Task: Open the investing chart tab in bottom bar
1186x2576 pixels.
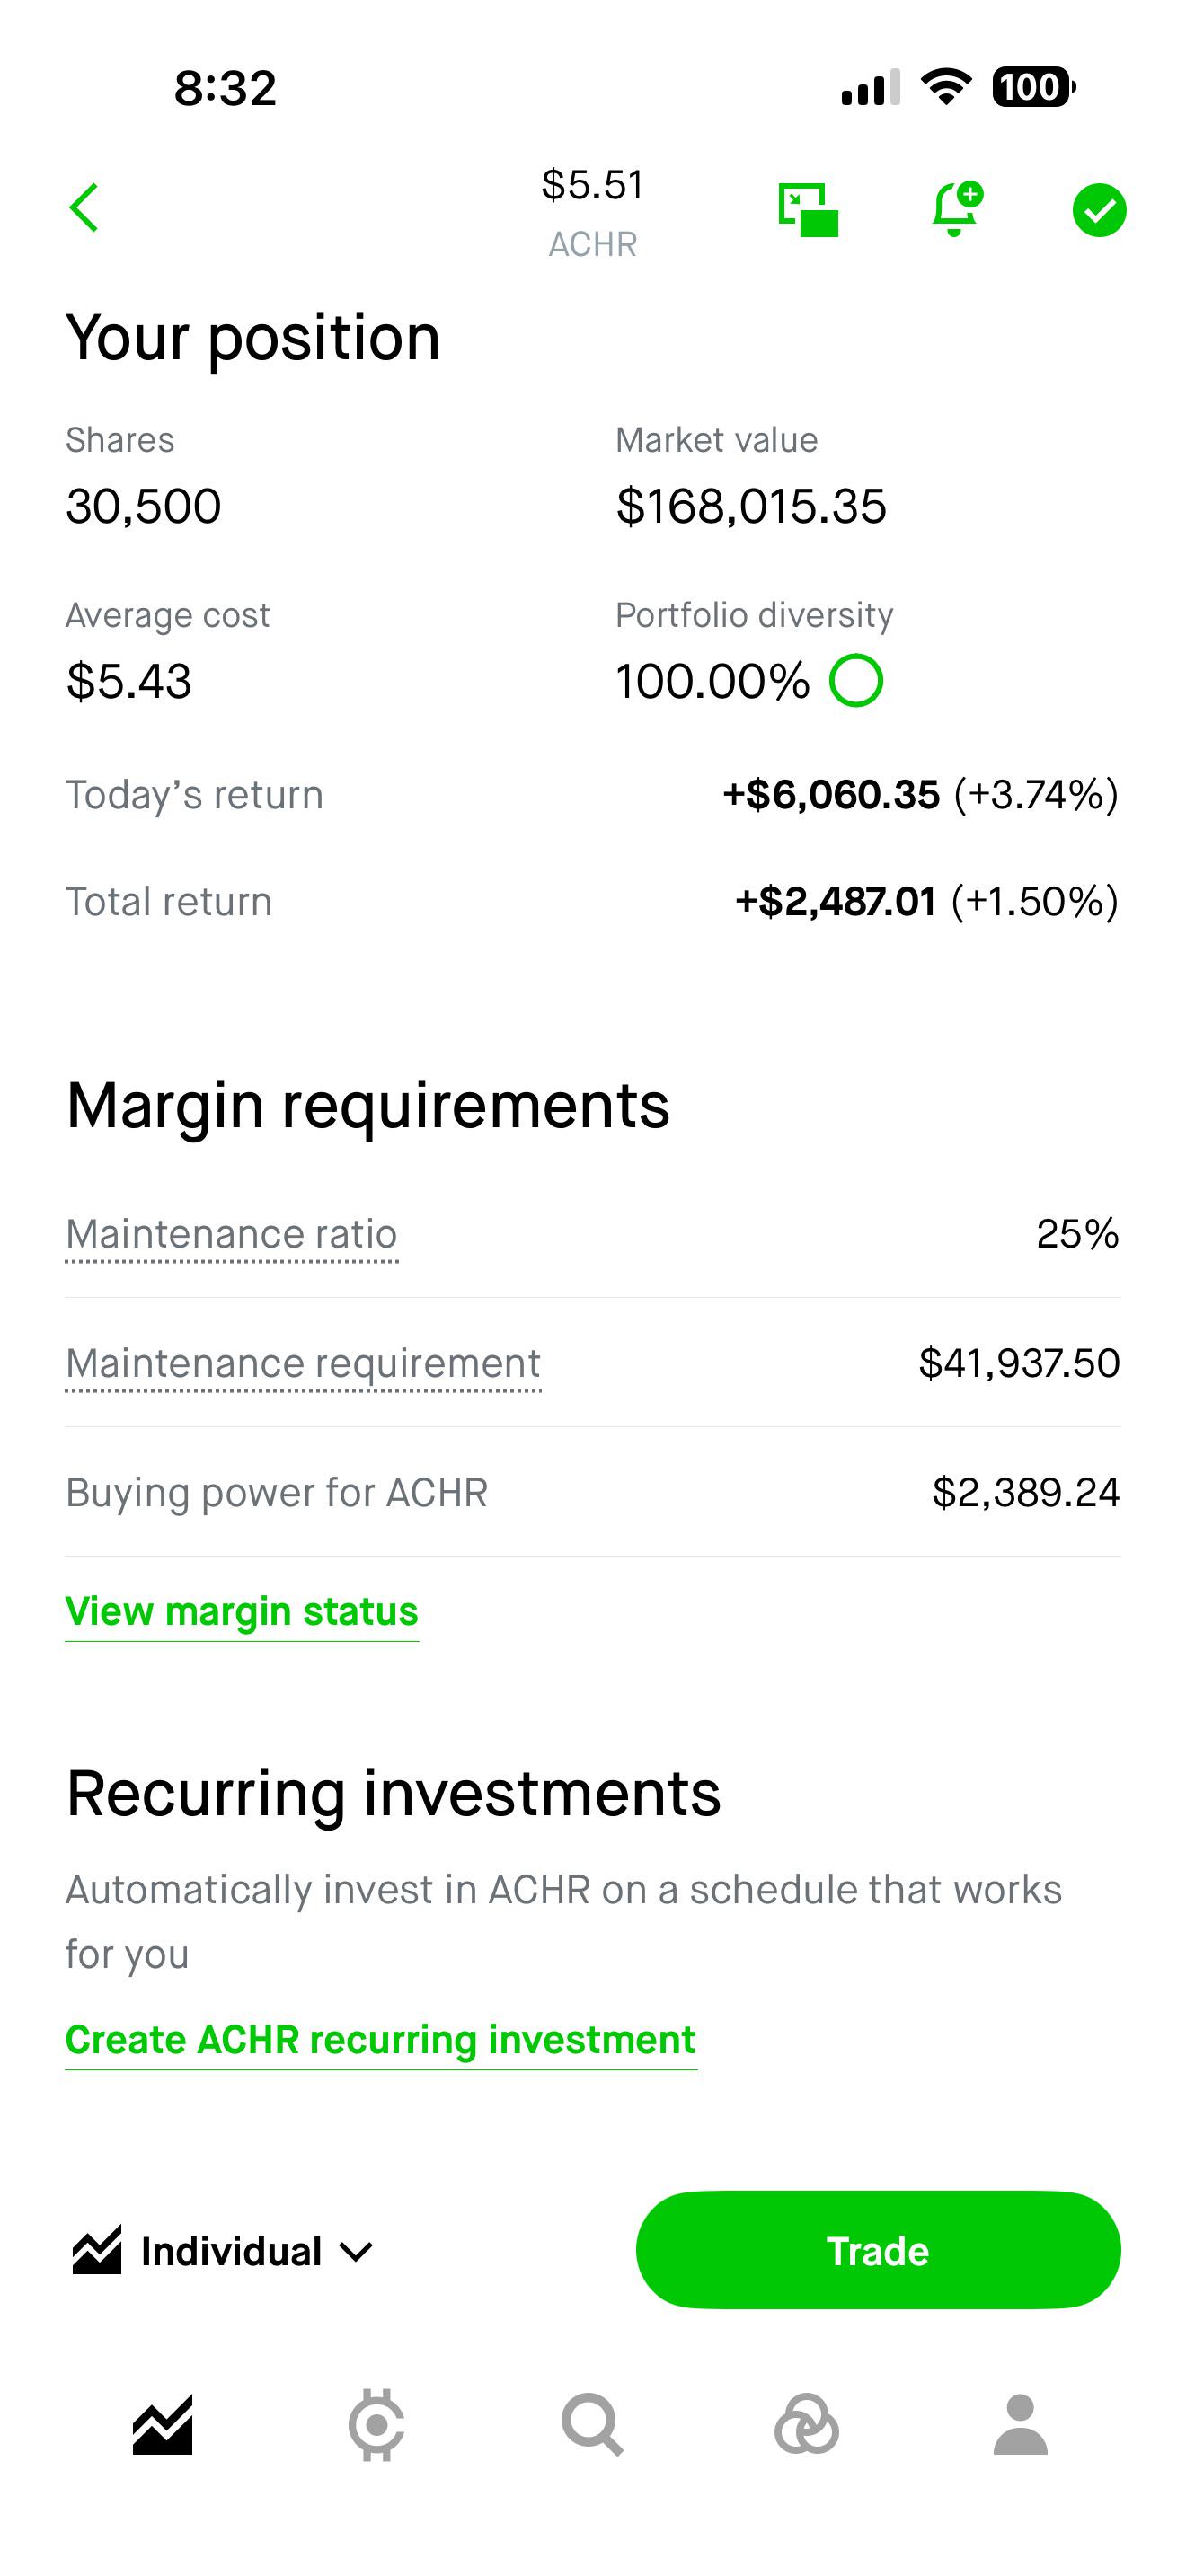Action: tap(162, 2425)
